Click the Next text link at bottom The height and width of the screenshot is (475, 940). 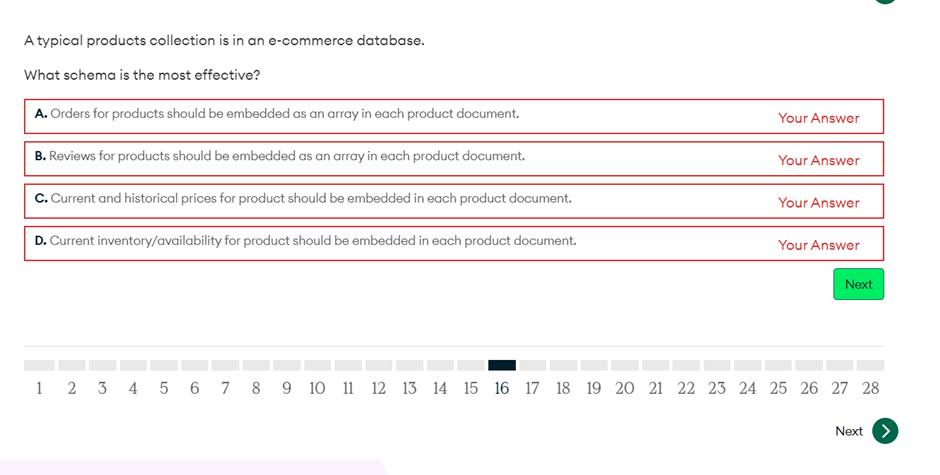[849, 431]
